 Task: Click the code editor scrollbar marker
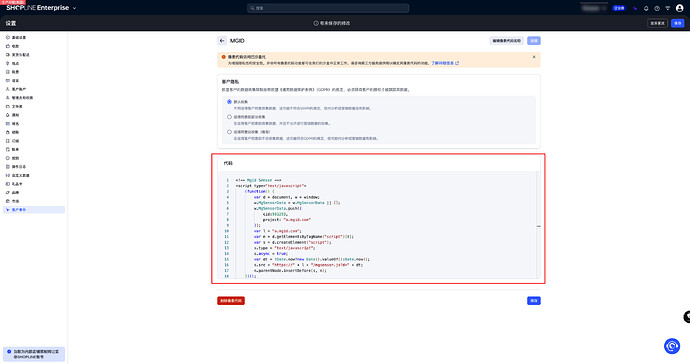[539, 226]
